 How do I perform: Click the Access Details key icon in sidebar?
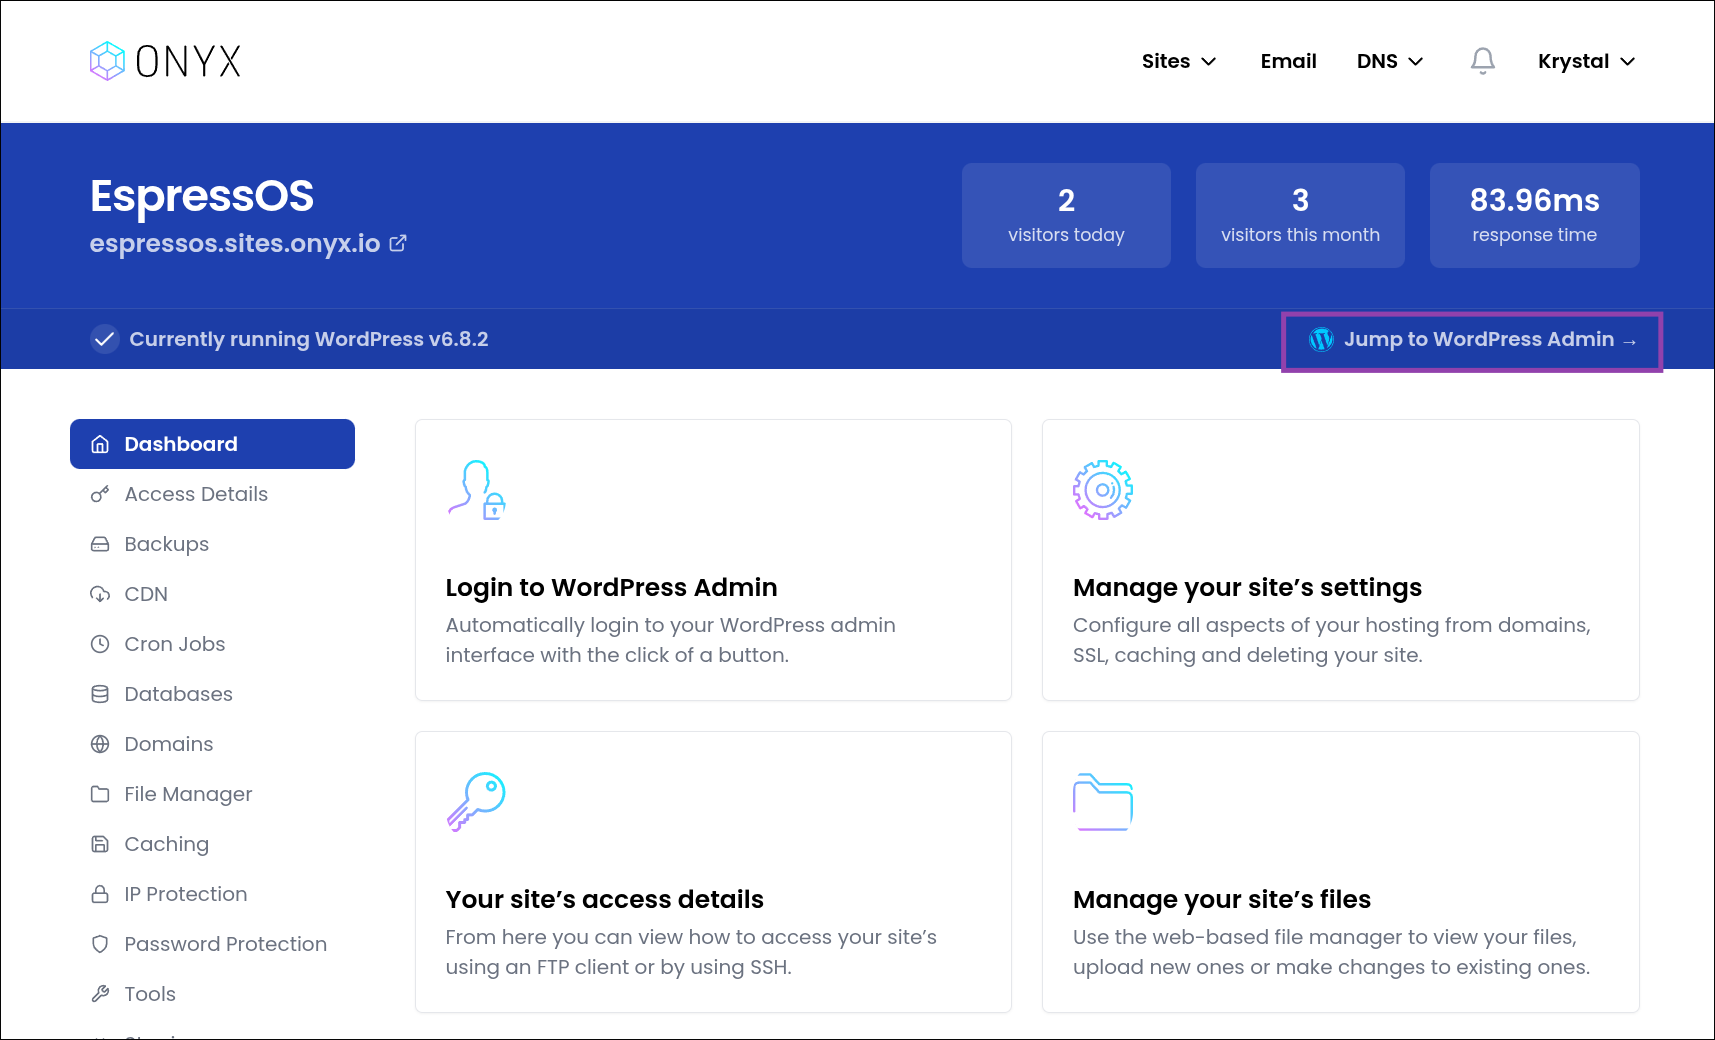[x=100, y=494]
